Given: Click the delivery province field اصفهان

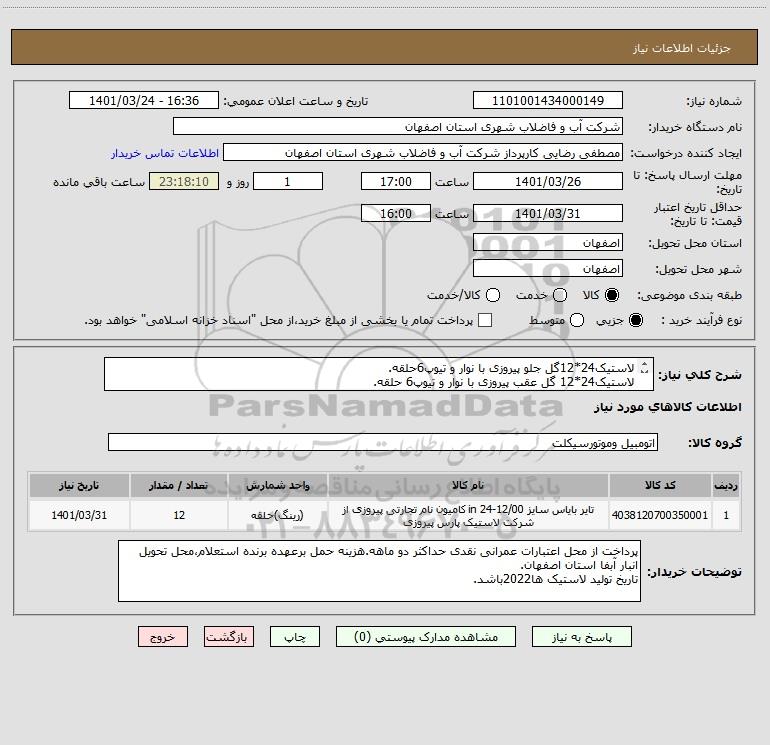Looking at the screenshot, I should pyautogui.click(x=548, y=242).
